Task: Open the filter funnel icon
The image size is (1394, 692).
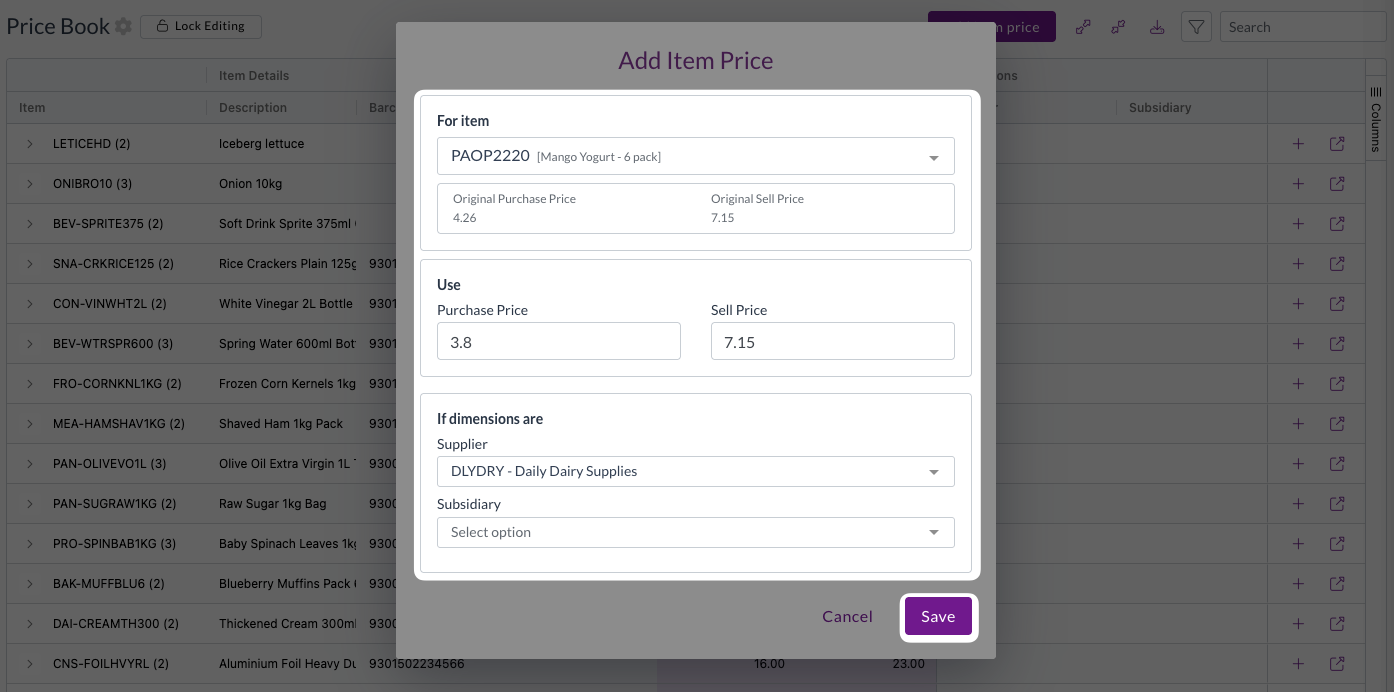Action: 1196,27
